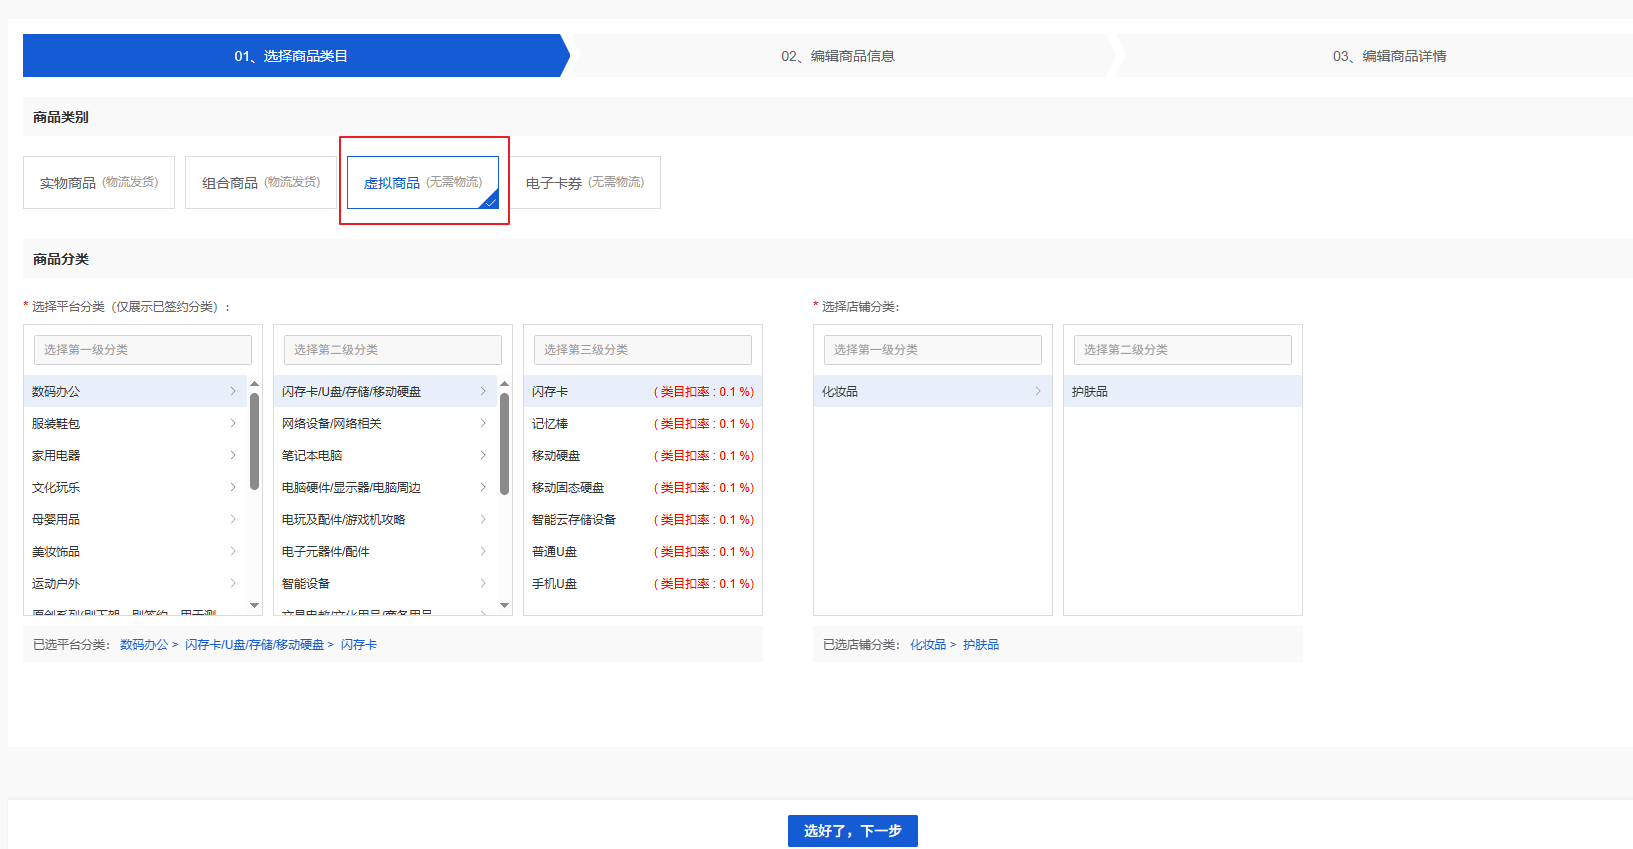Expand the 笔记本电脑 chevron
The image size is (1633, 849).
[483, 455]
